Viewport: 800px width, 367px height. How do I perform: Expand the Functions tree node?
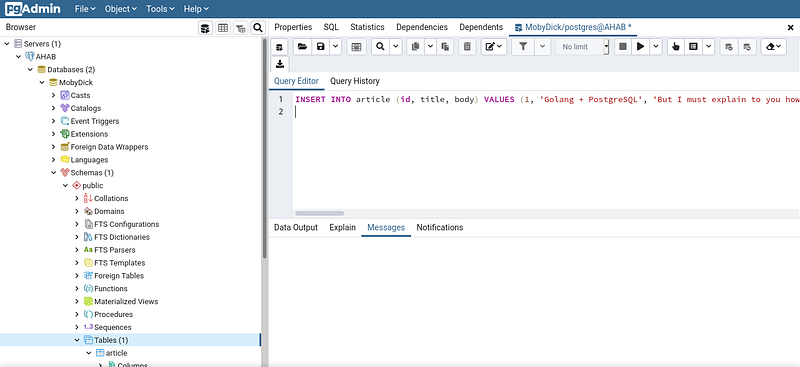click(x=77, y=288)
